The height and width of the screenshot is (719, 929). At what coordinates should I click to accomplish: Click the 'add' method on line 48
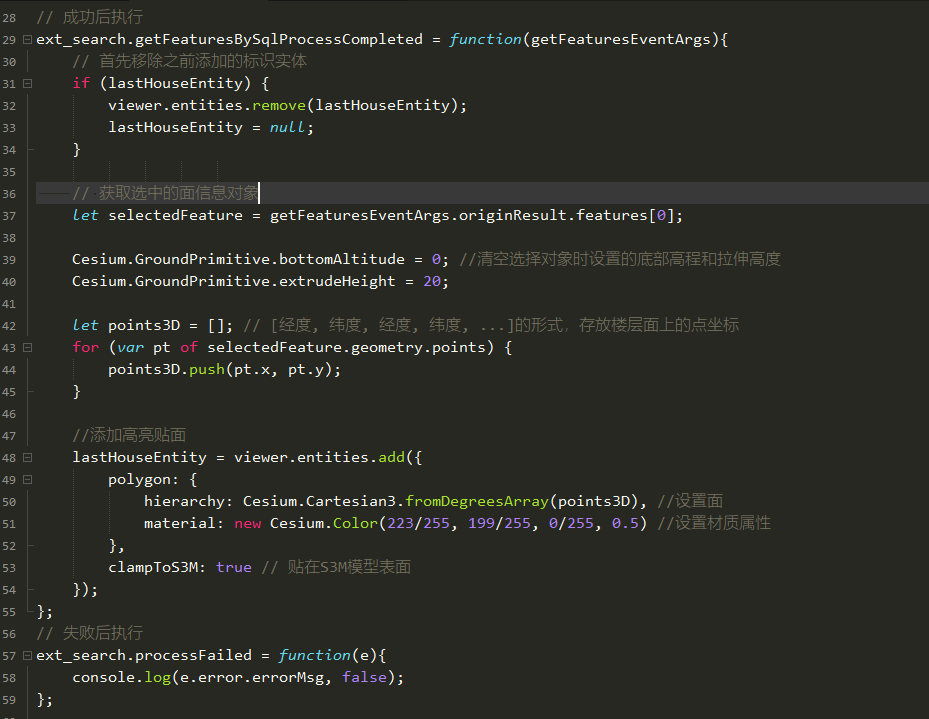click(392, 457)
